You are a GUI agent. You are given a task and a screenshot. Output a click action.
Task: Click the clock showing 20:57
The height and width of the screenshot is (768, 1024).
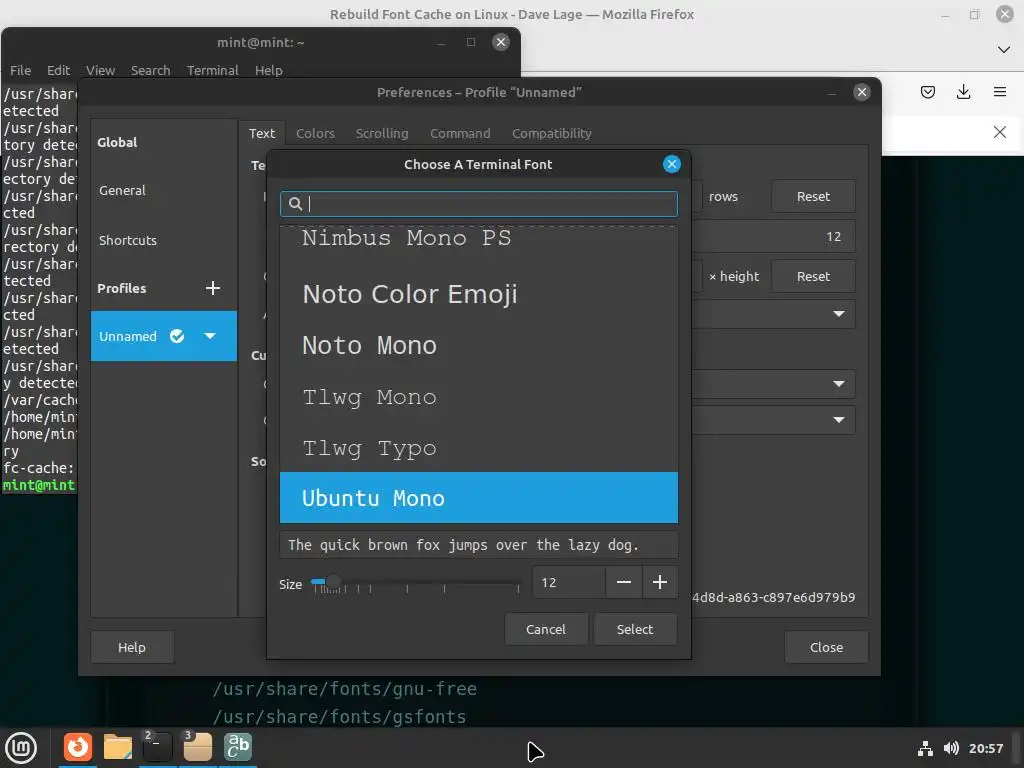(x=985, y=748)
